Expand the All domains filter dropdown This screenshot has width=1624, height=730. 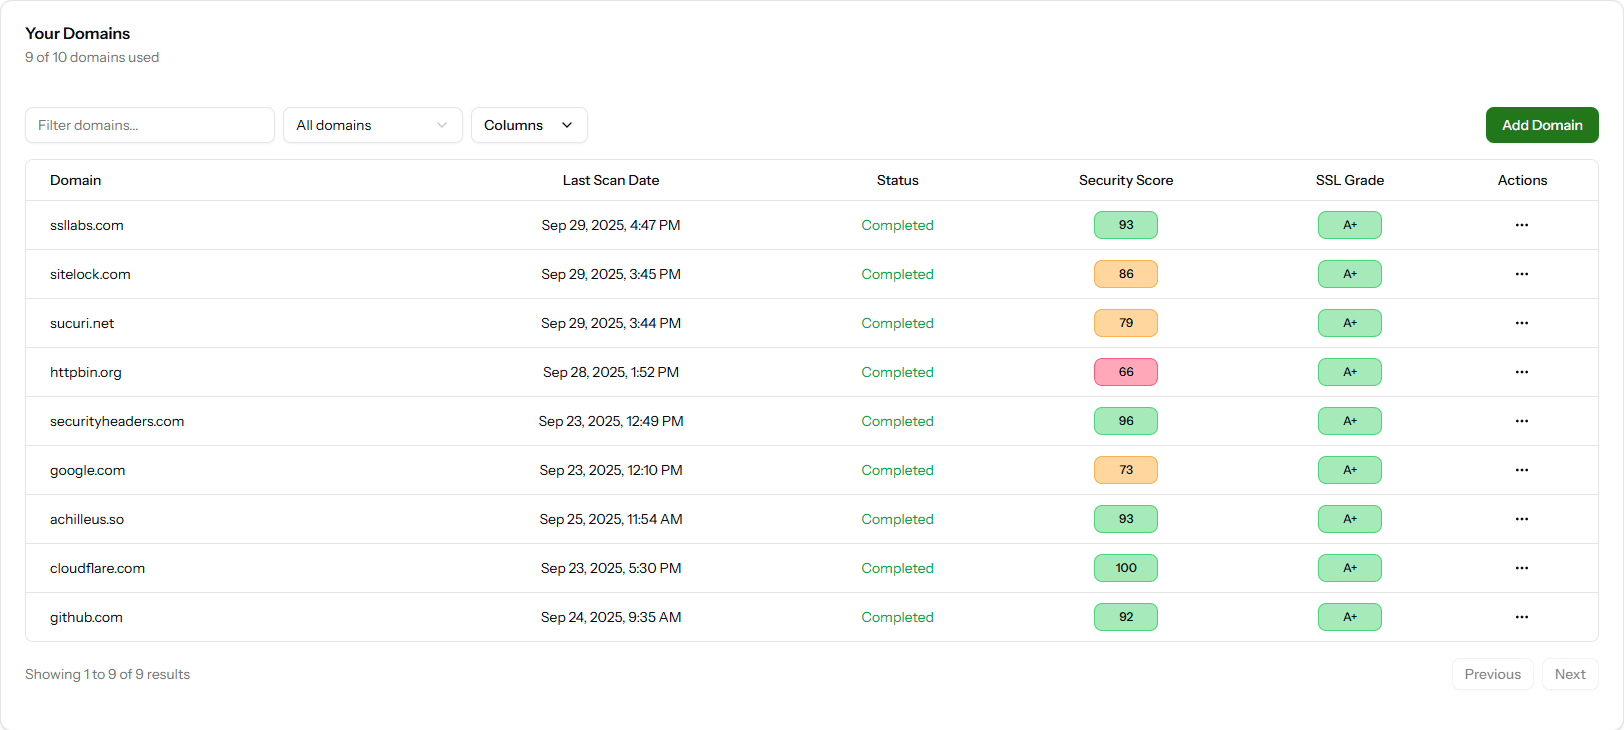pos(372,125)
